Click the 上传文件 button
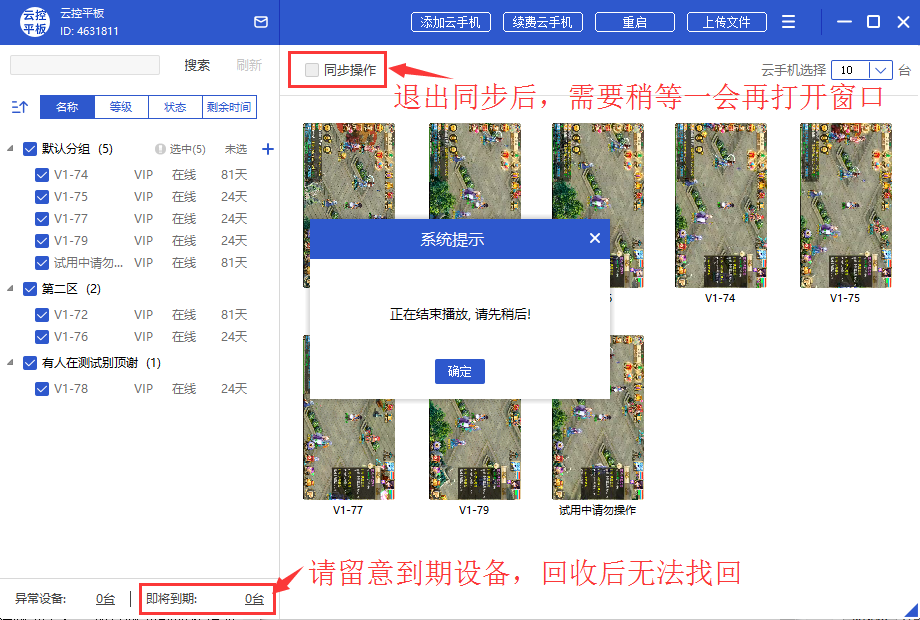This screenshot has width=920, height=620. tap(727, 22)
